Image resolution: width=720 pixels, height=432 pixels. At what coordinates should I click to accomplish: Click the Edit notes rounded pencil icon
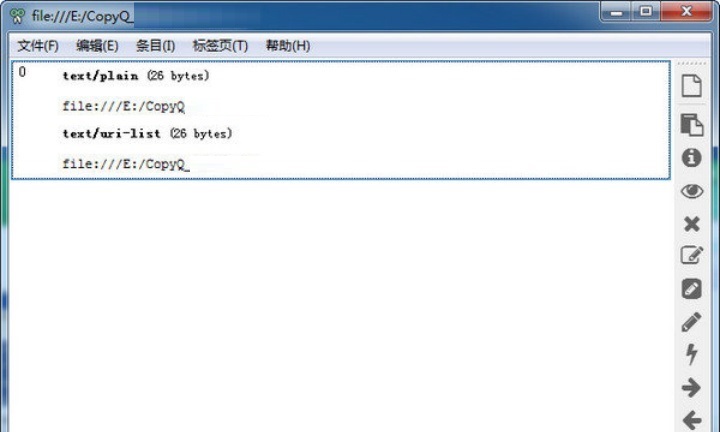692,289
